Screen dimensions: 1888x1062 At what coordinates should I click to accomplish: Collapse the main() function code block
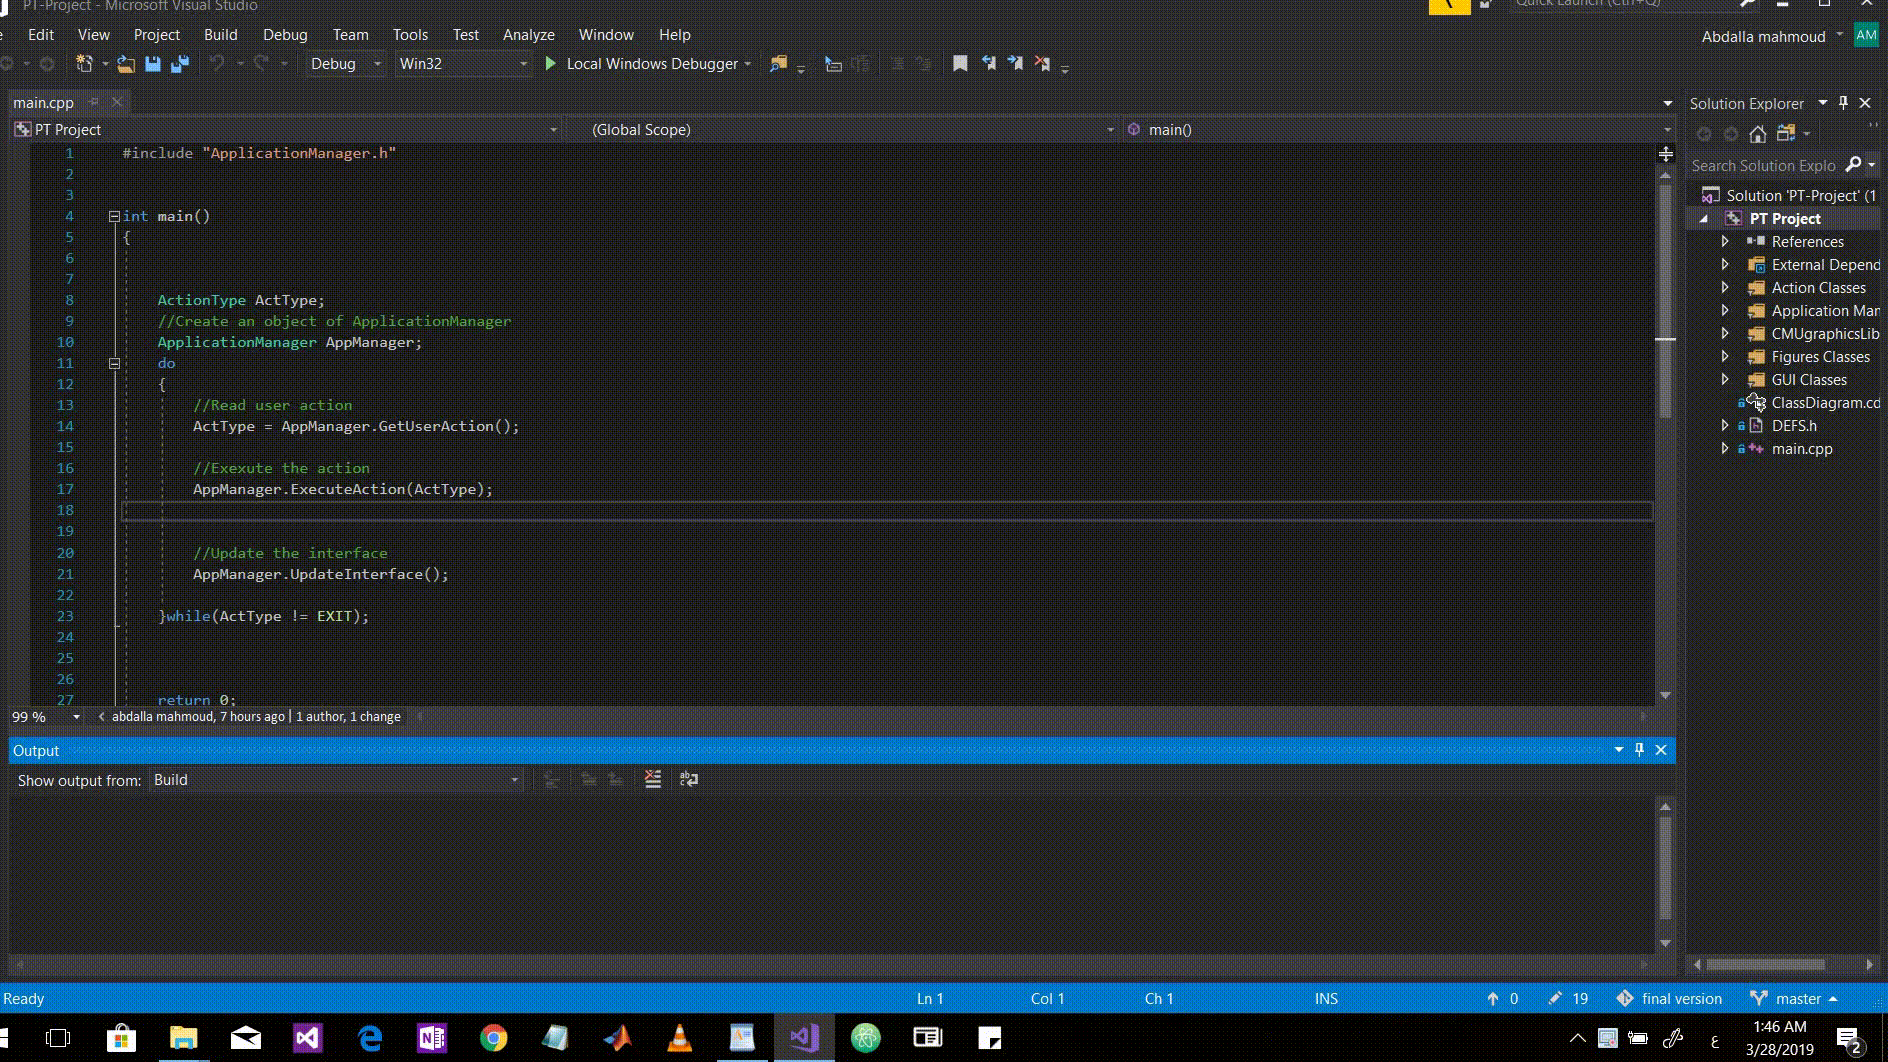(x=114, y=216)
